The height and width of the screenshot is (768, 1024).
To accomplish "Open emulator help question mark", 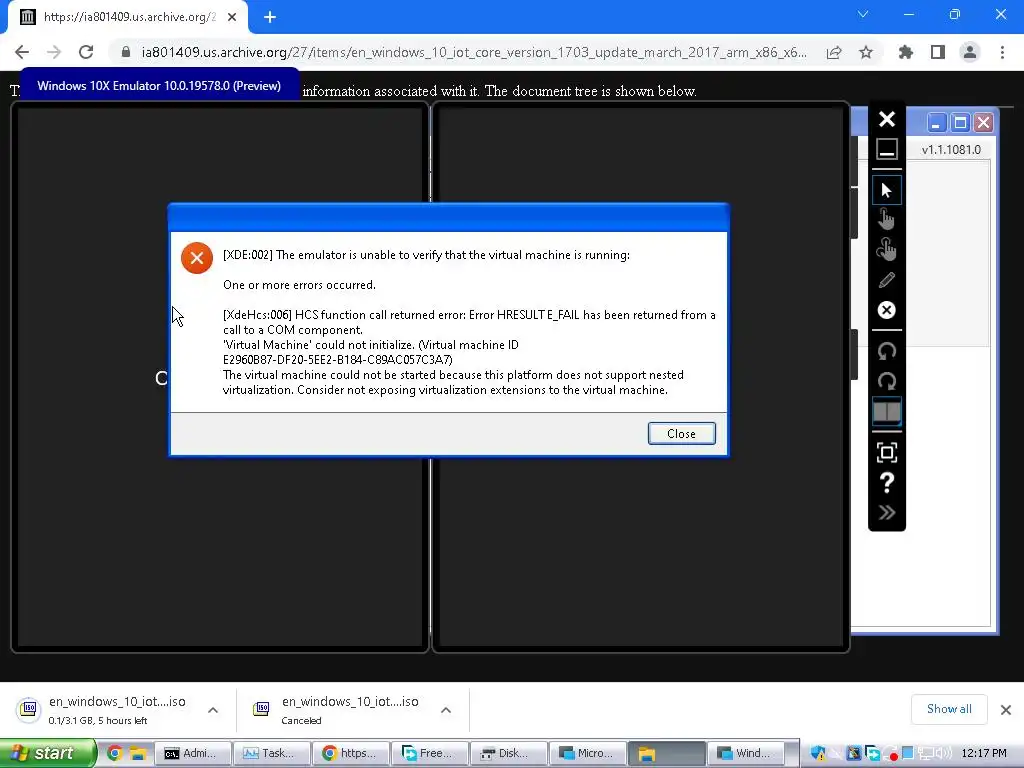I will click(886, 483).
